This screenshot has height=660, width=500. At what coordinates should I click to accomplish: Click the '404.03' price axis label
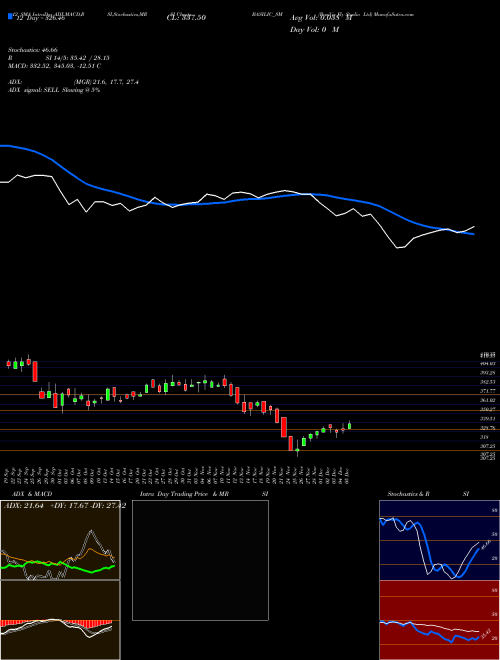487,363
